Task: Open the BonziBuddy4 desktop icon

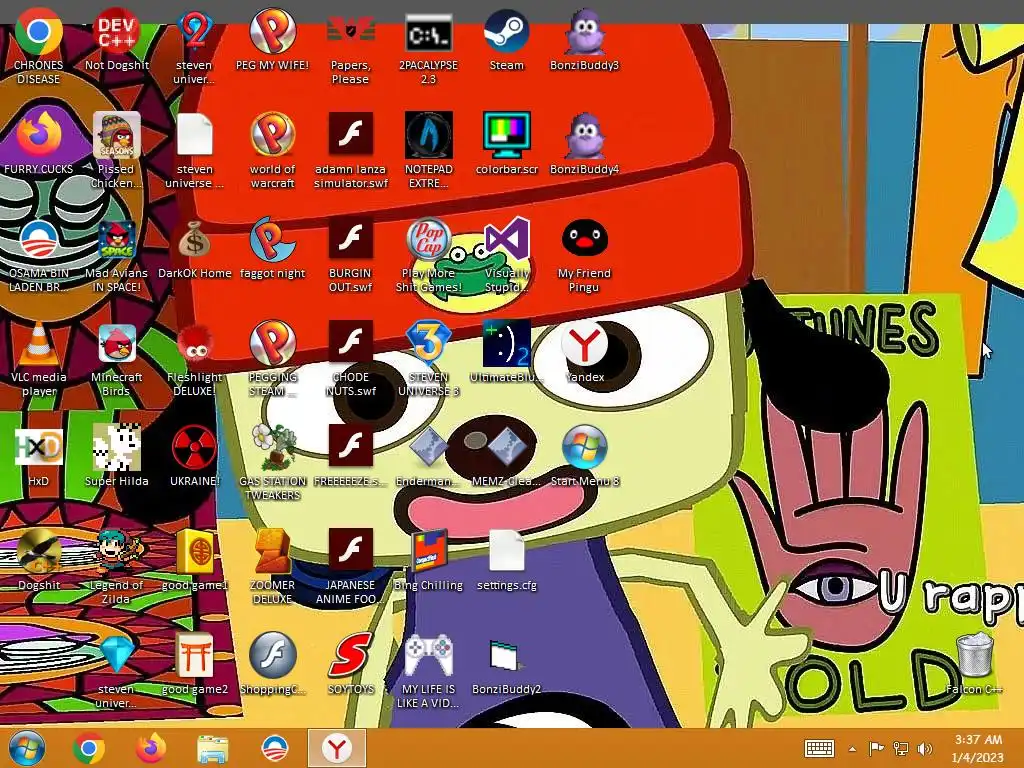Action: (x=584, y=136)
